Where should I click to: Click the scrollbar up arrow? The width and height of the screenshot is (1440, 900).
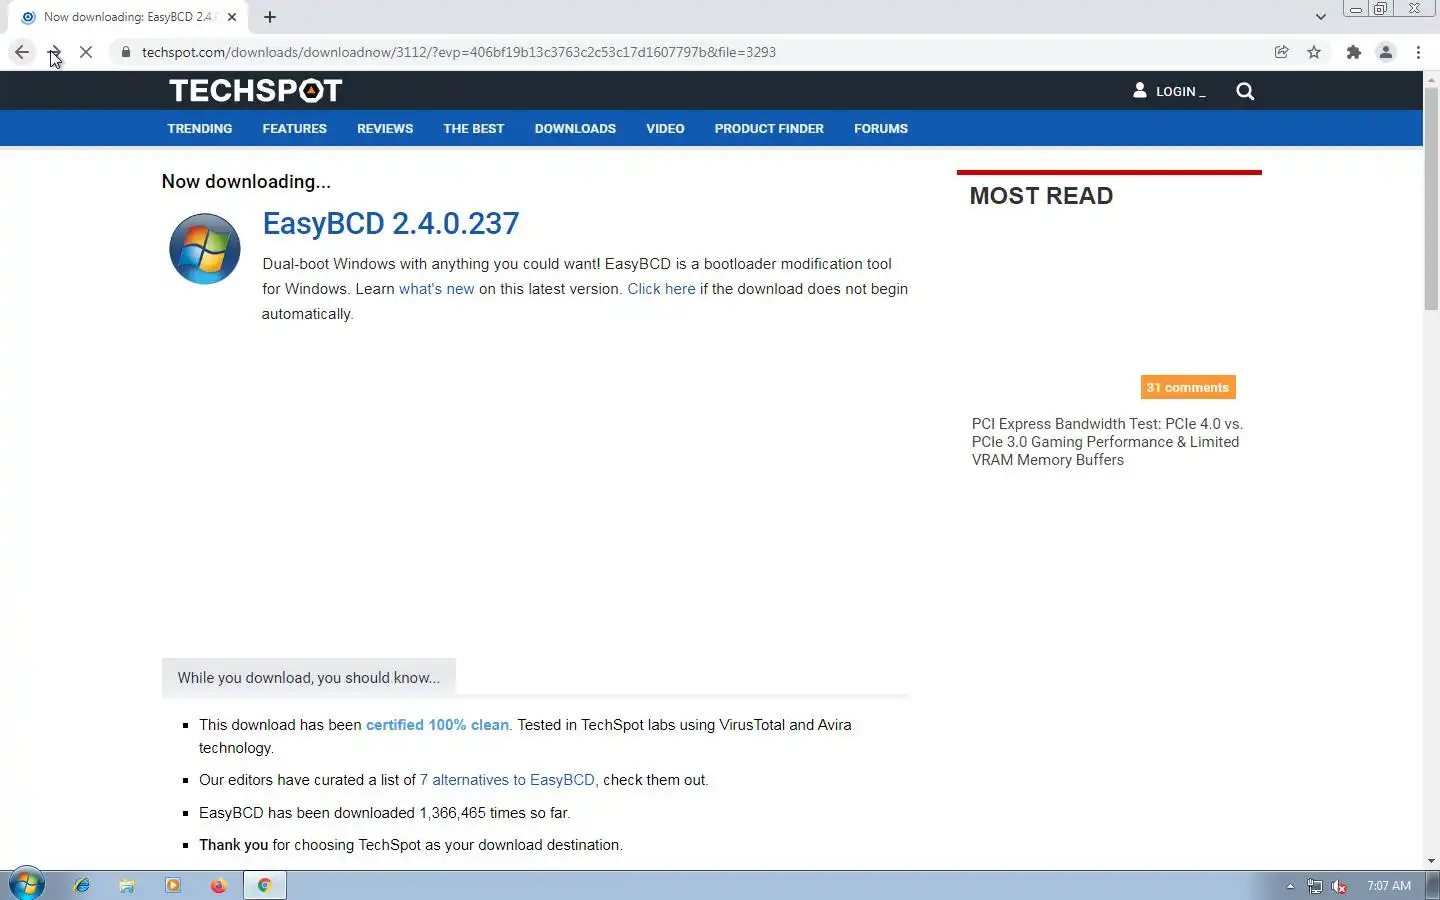tap(1431, 79)
